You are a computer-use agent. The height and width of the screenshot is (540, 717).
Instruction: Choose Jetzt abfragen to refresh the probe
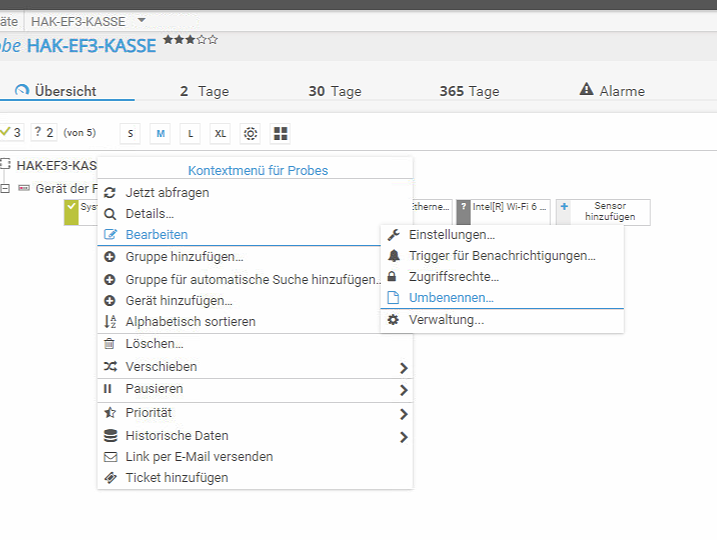[167, 192]
